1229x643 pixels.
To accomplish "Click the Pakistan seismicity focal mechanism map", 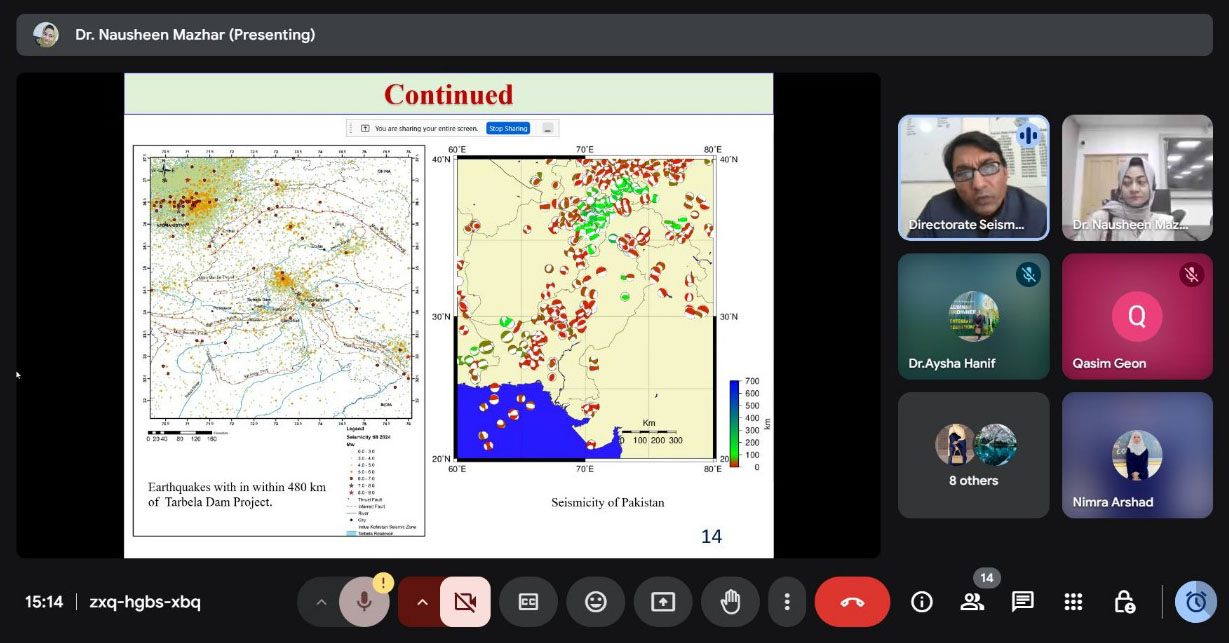I will click(587, 308).
